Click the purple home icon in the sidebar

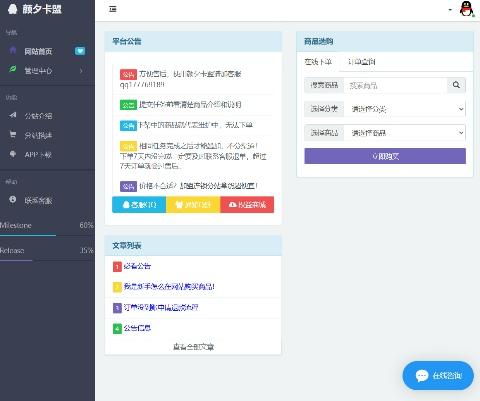click(x=13, y=51)
